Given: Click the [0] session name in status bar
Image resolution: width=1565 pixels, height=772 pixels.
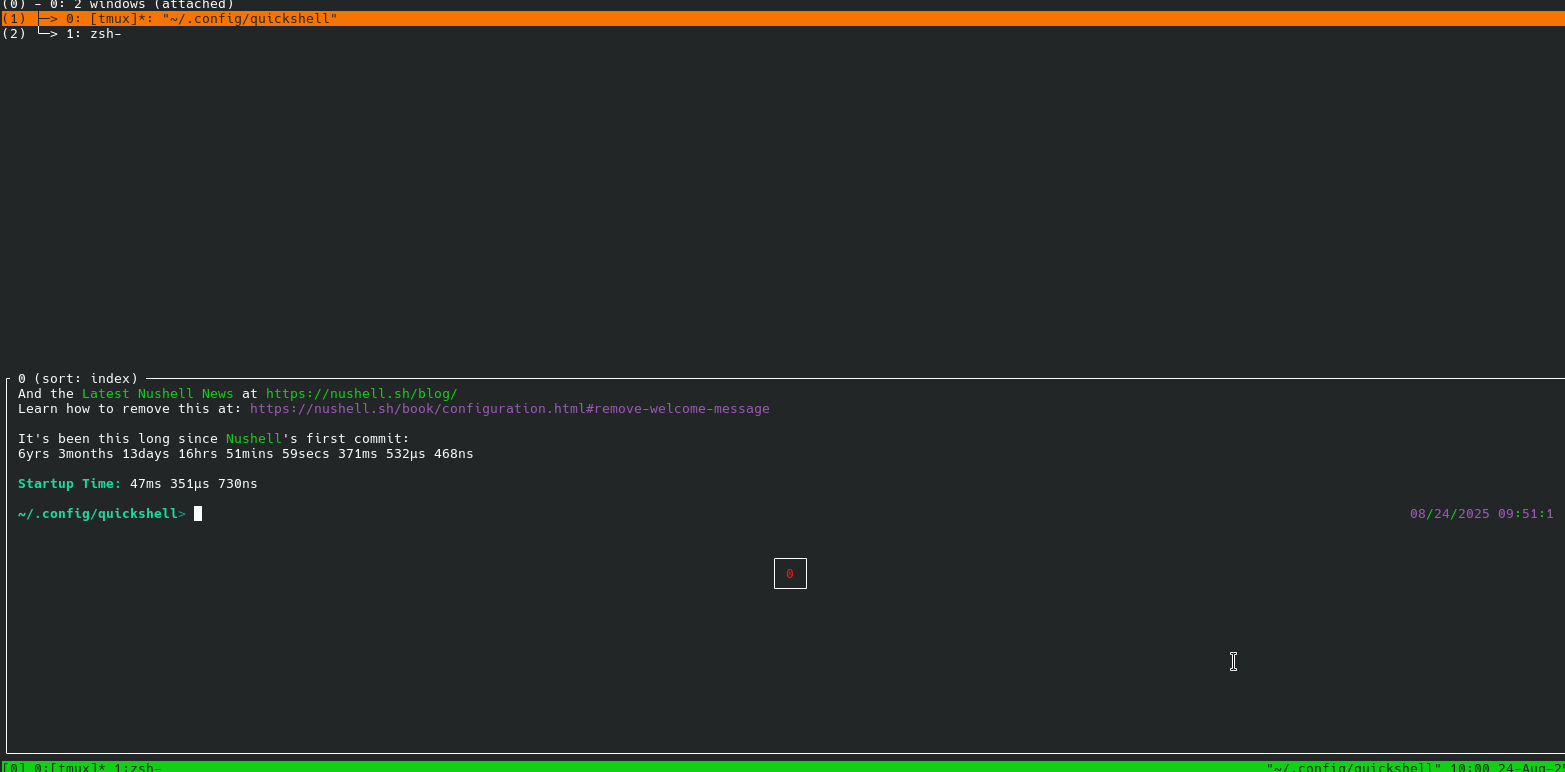Looking at the screenshot, I should pyautogui.click(x=14, y=767).
